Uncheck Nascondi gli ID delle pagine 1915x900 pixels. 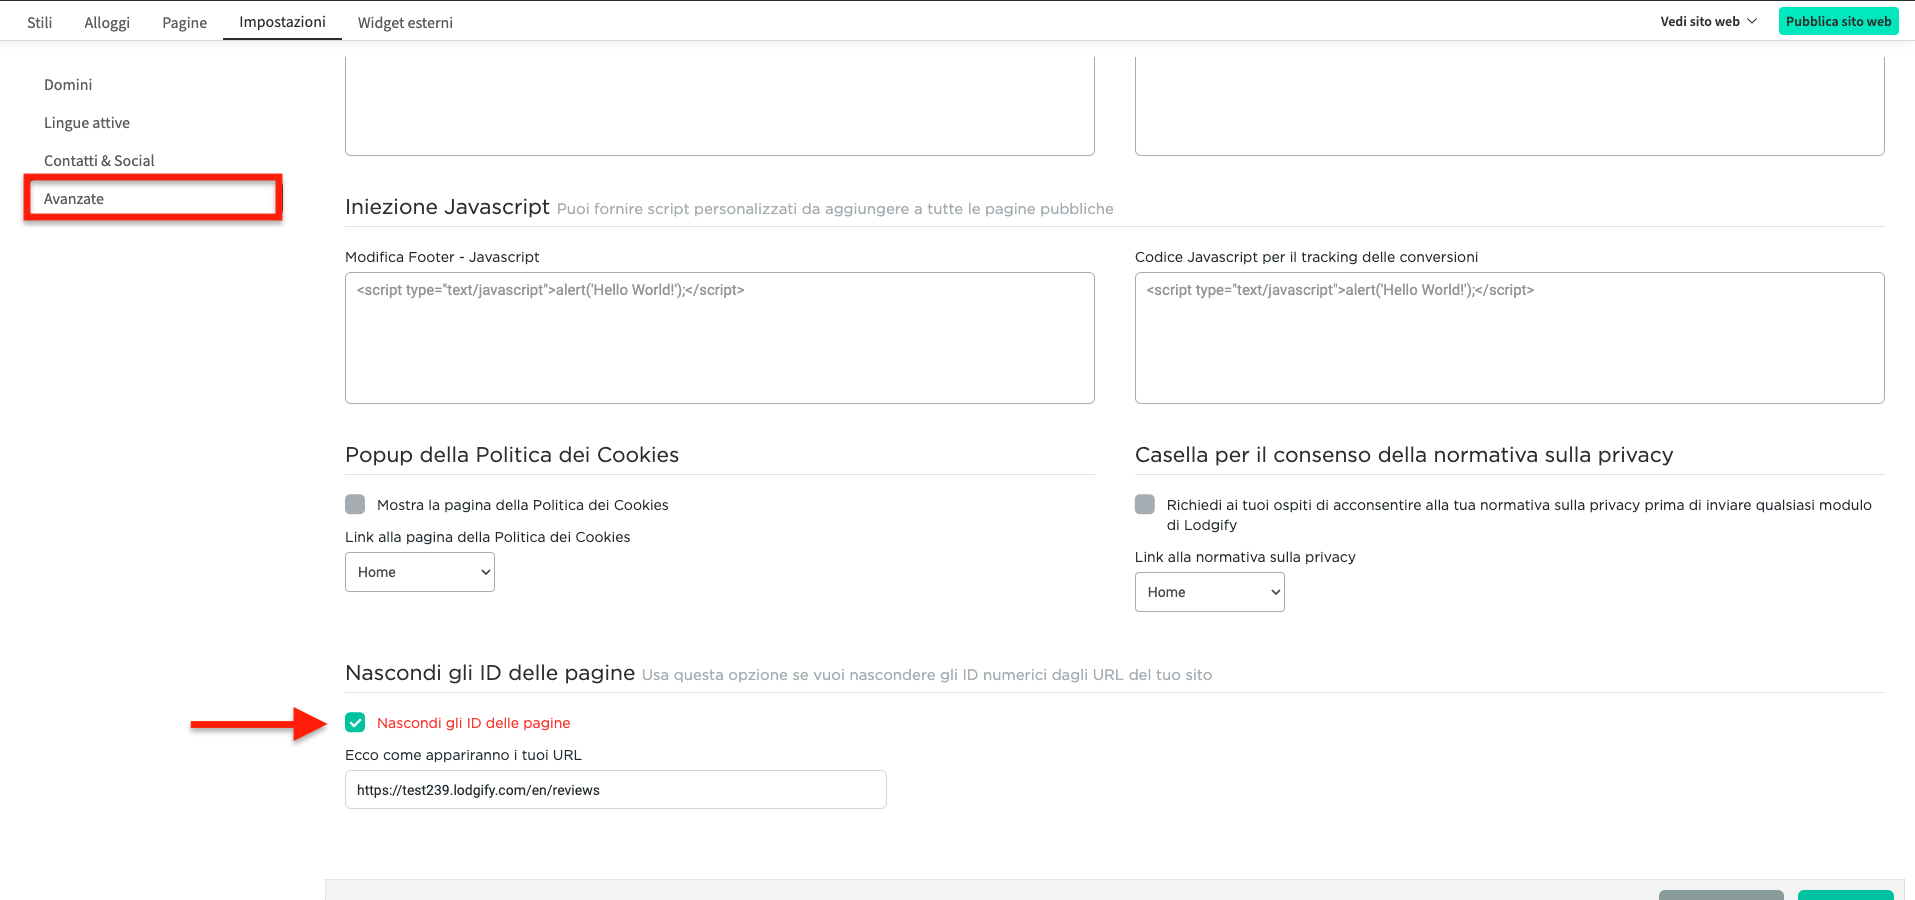[x=355, y=722]
